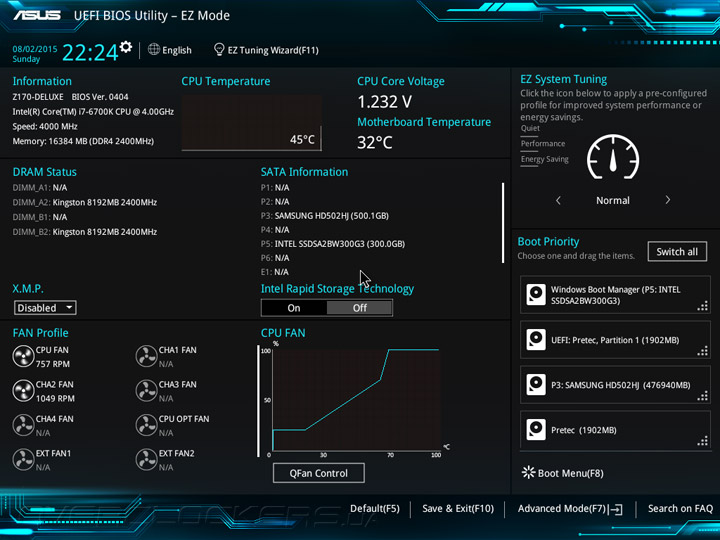
Task: Click 'Speed: 4000 MHz' line
Action: pos(45,126)
